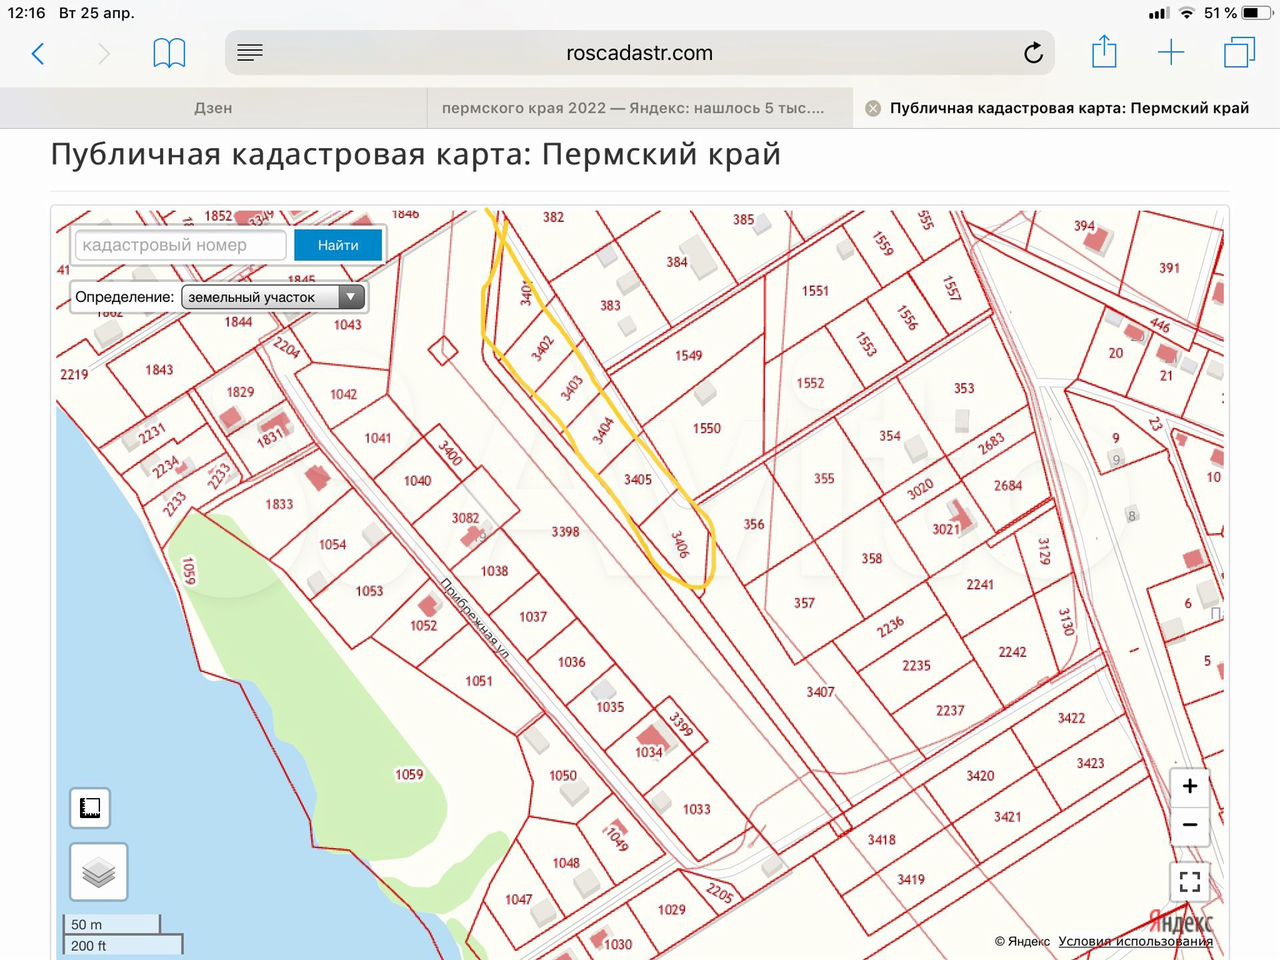The image size is (1280, 960).
Task: Tap reader view lines icon in address bar
Action: 250,53
